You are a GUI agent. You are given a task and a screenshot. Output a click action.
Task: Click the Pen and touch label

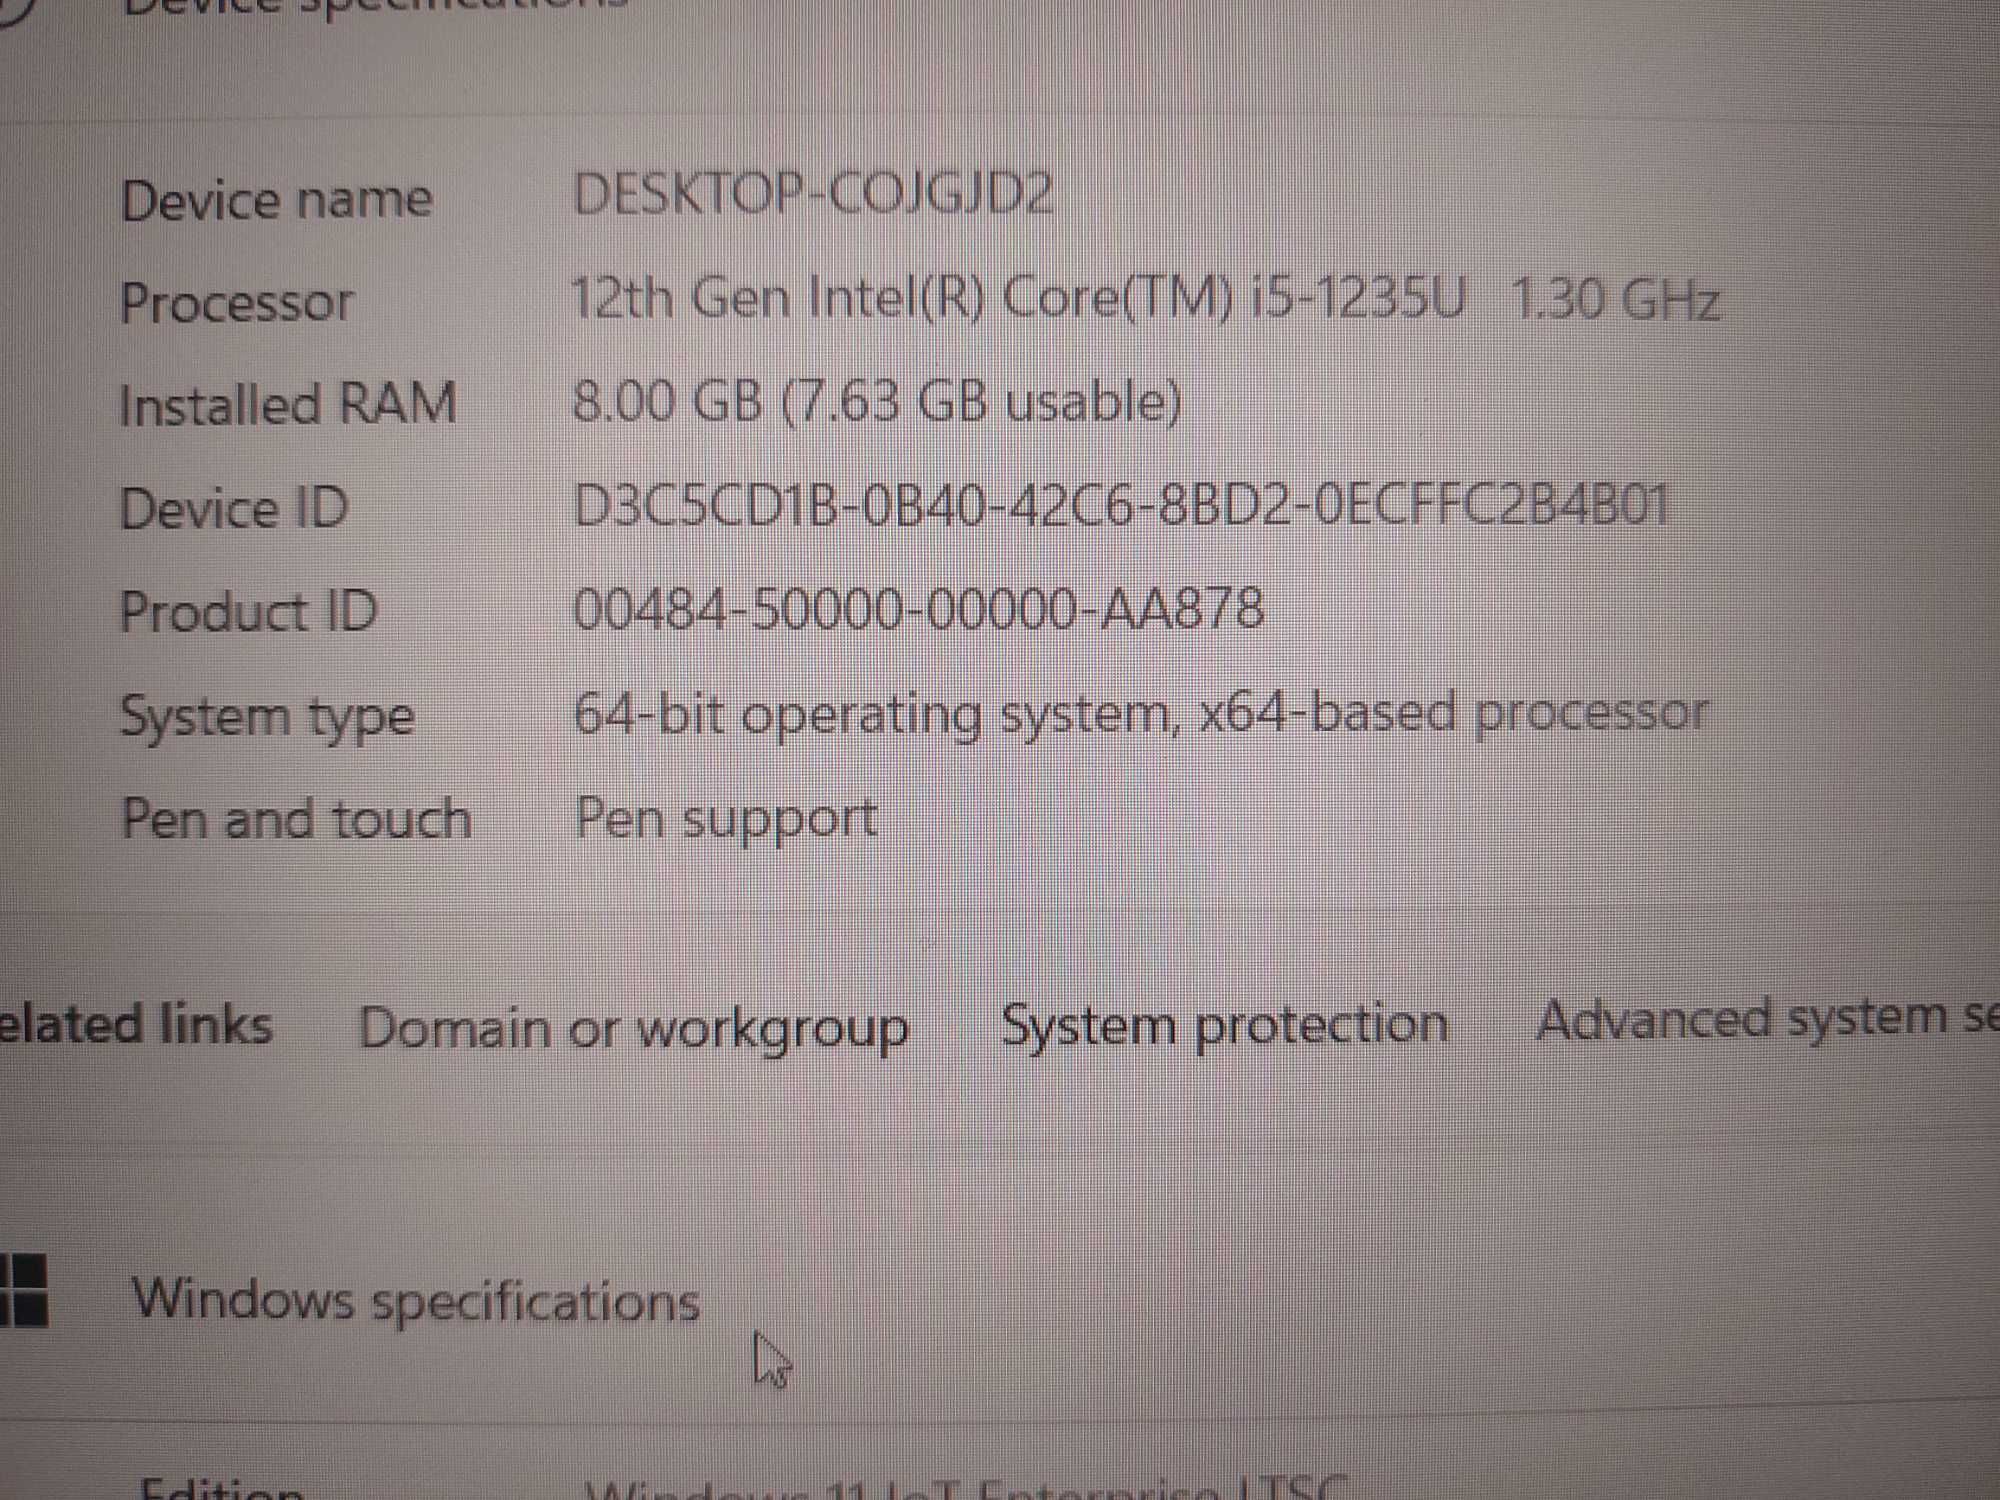click(296, 819)
